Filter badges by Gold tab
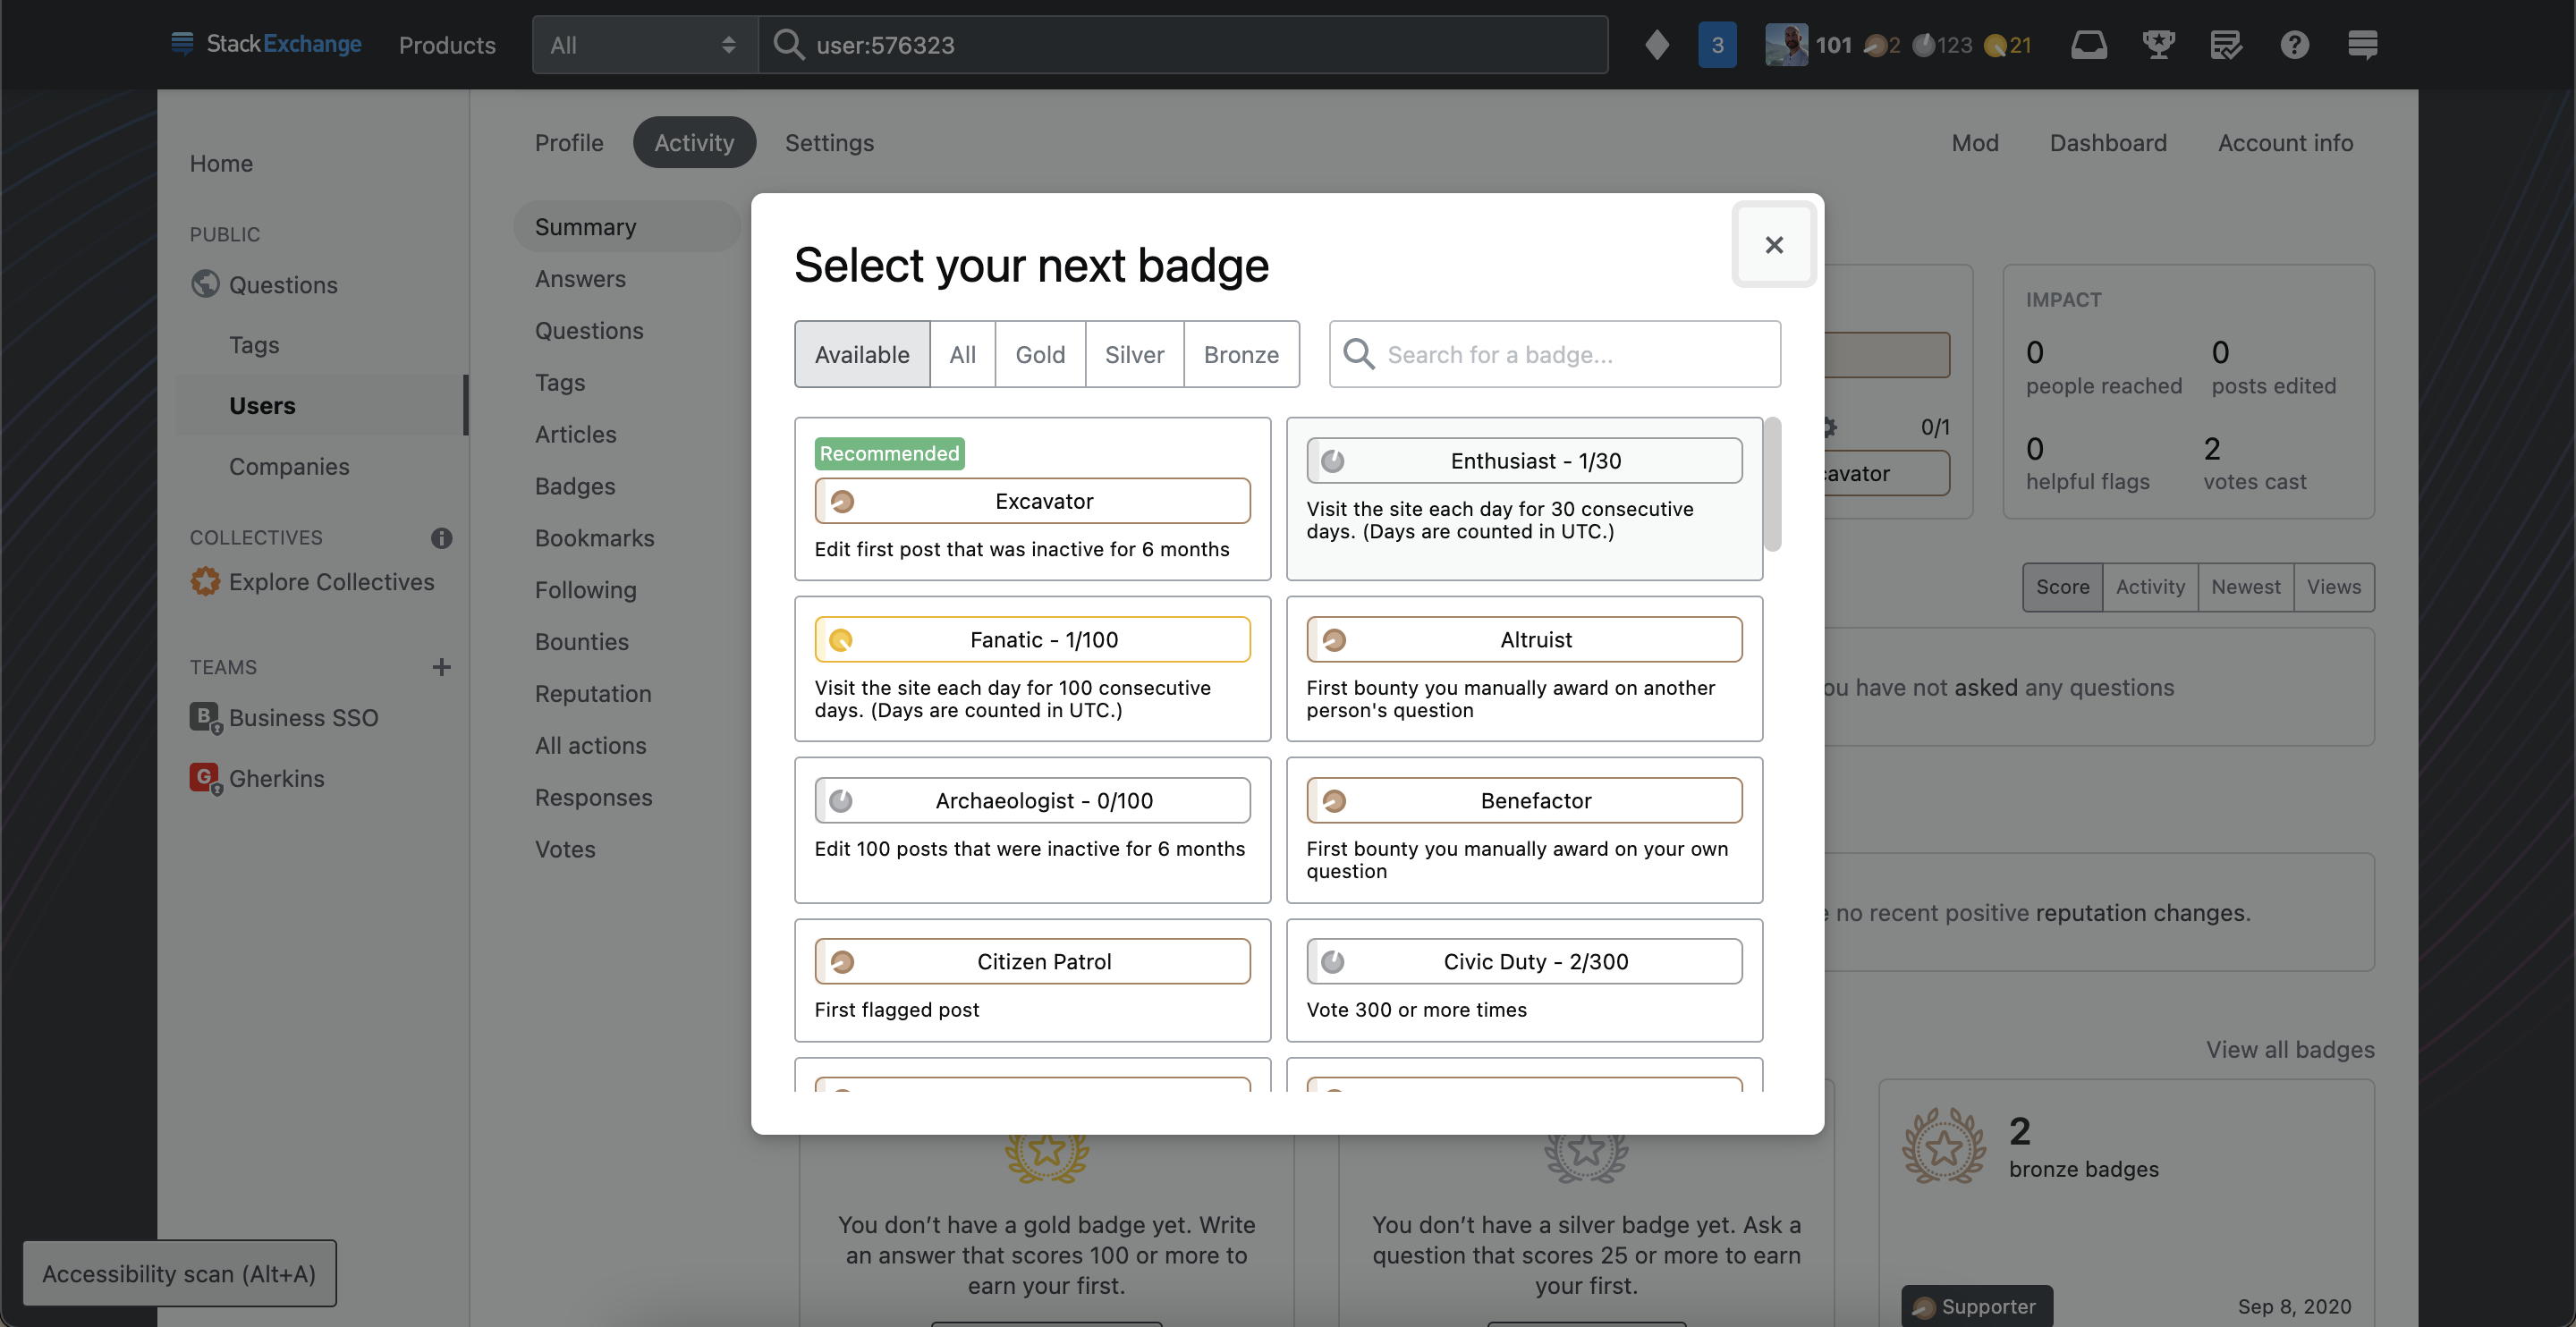The width and height of the screenshot is (2576, 1327). (x=1039, y=352)
